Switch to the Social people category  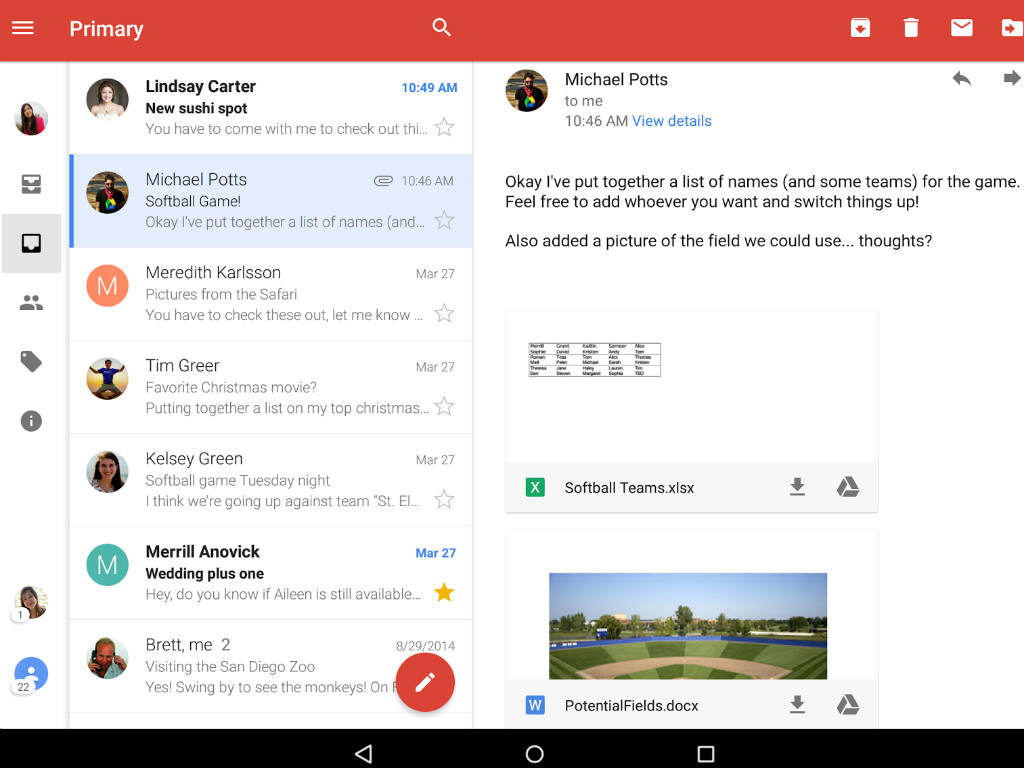point(31,303)
